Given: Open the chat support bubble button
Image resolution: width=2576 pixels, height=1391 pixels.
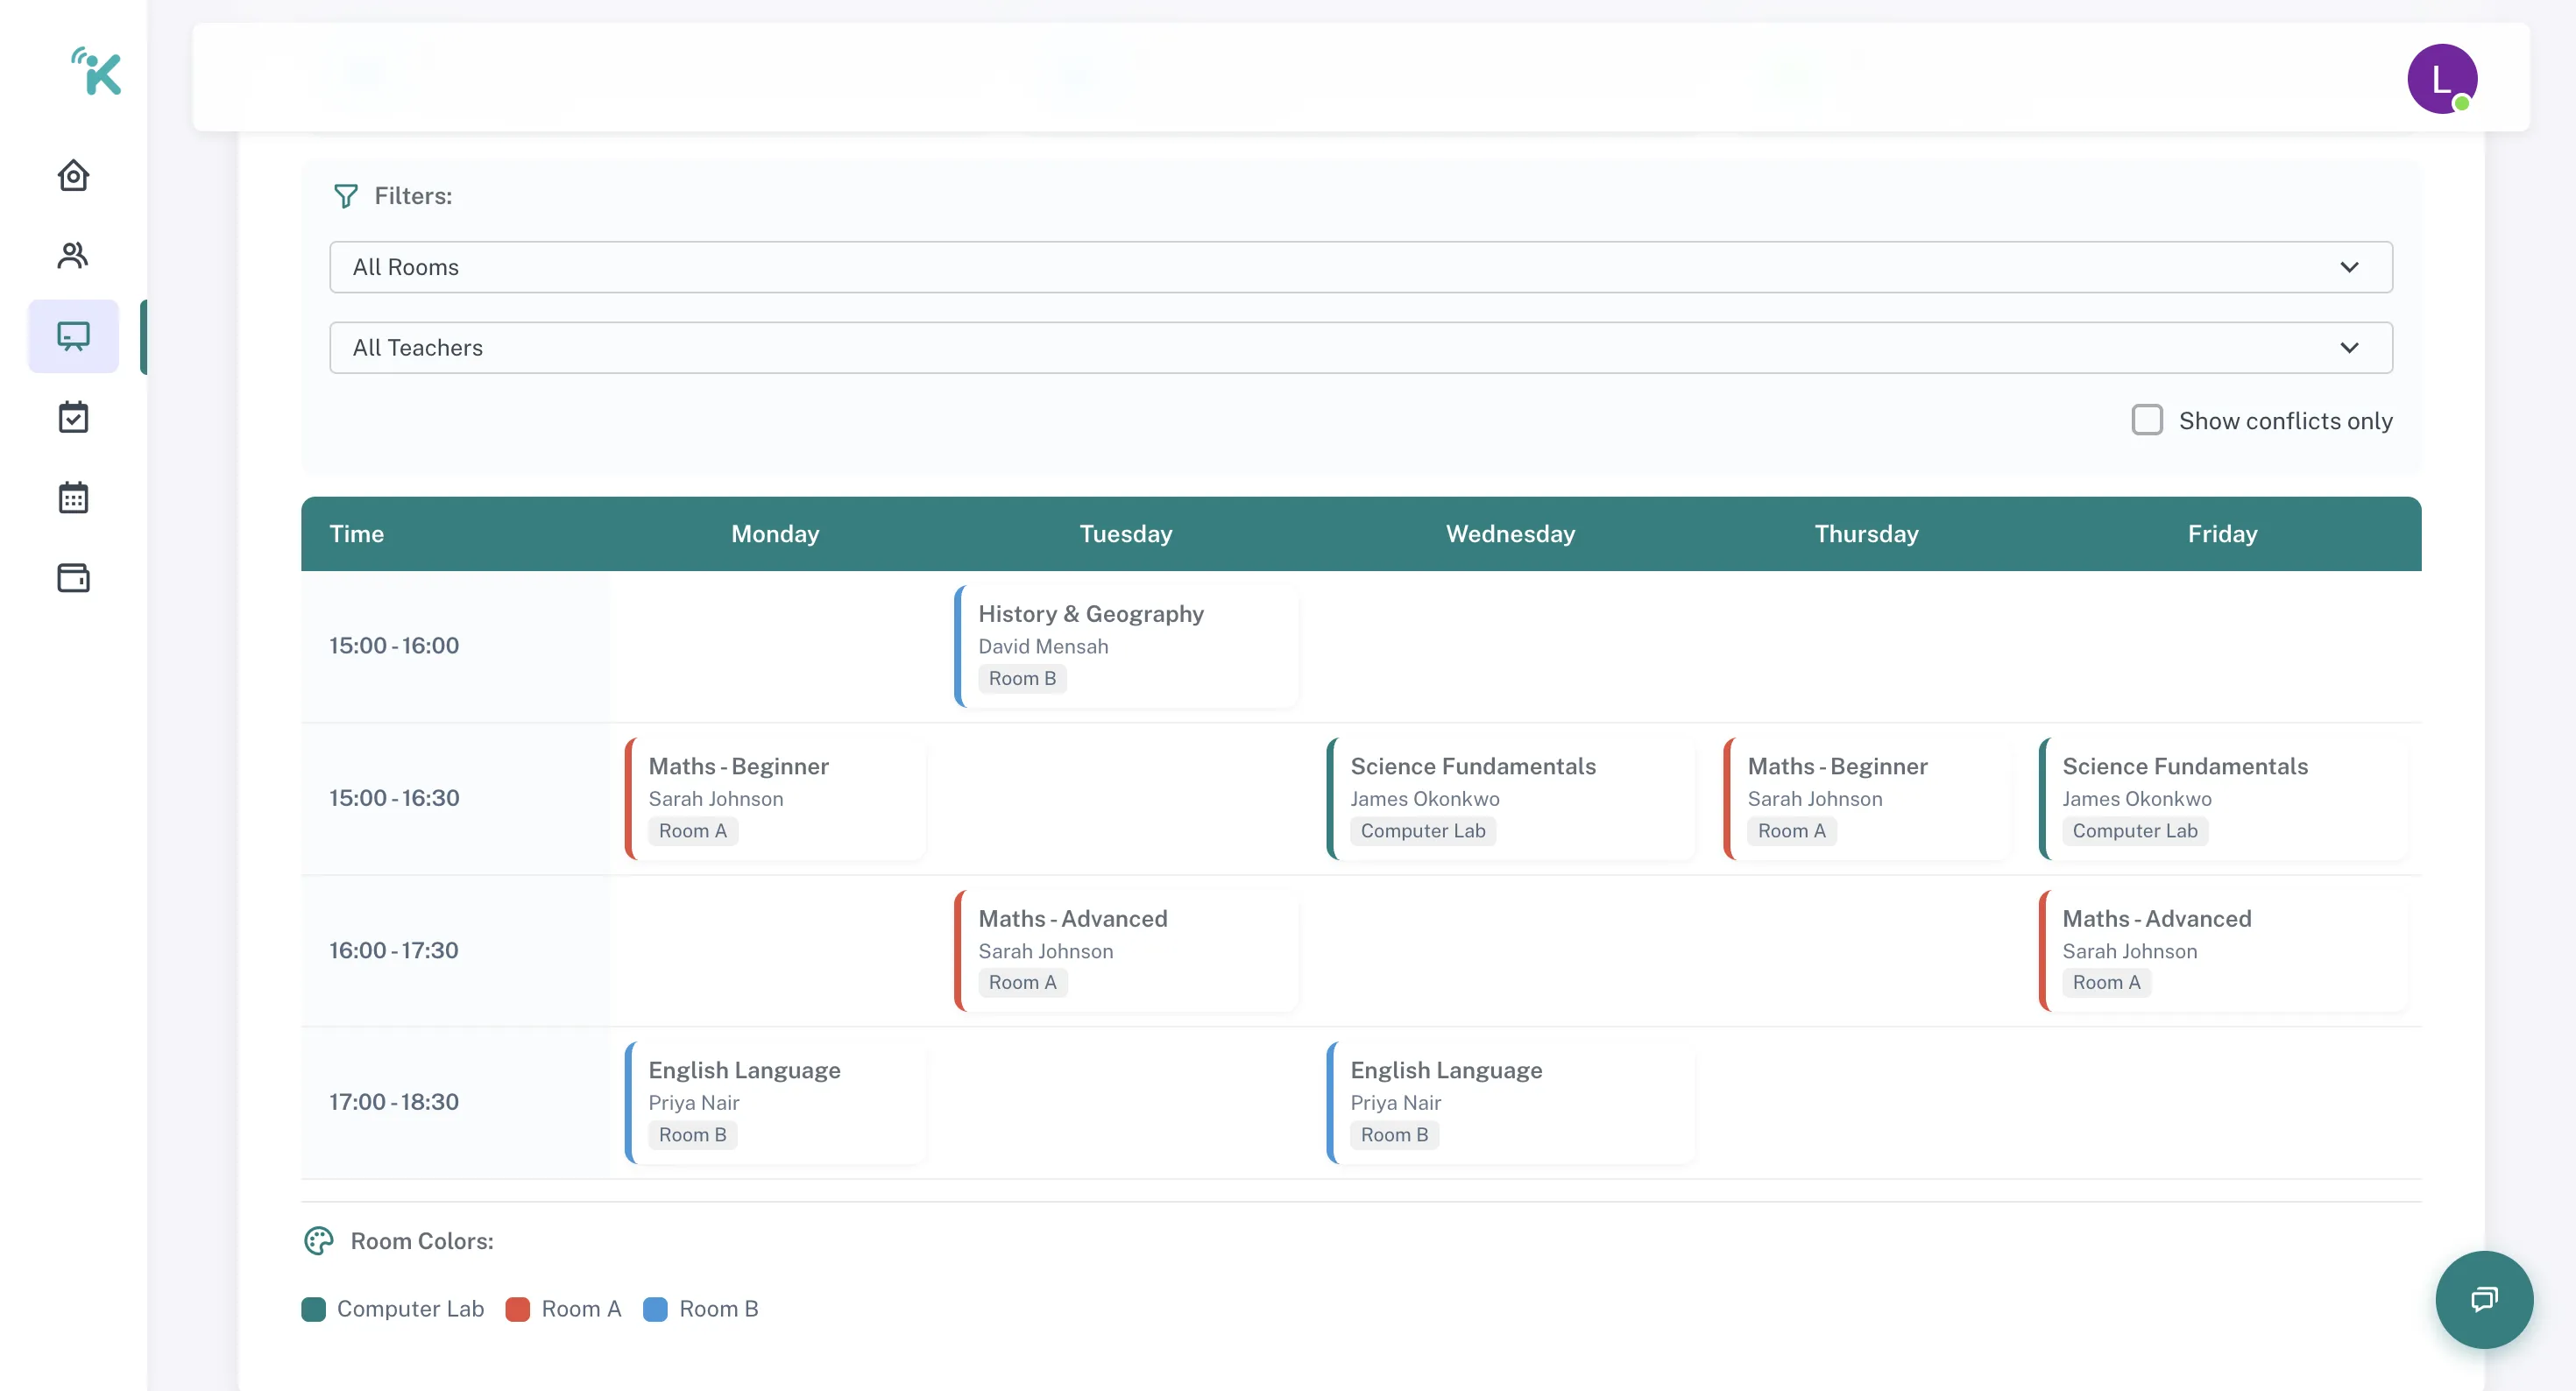Looking at the screenshot, I should pos(2483,1299).
